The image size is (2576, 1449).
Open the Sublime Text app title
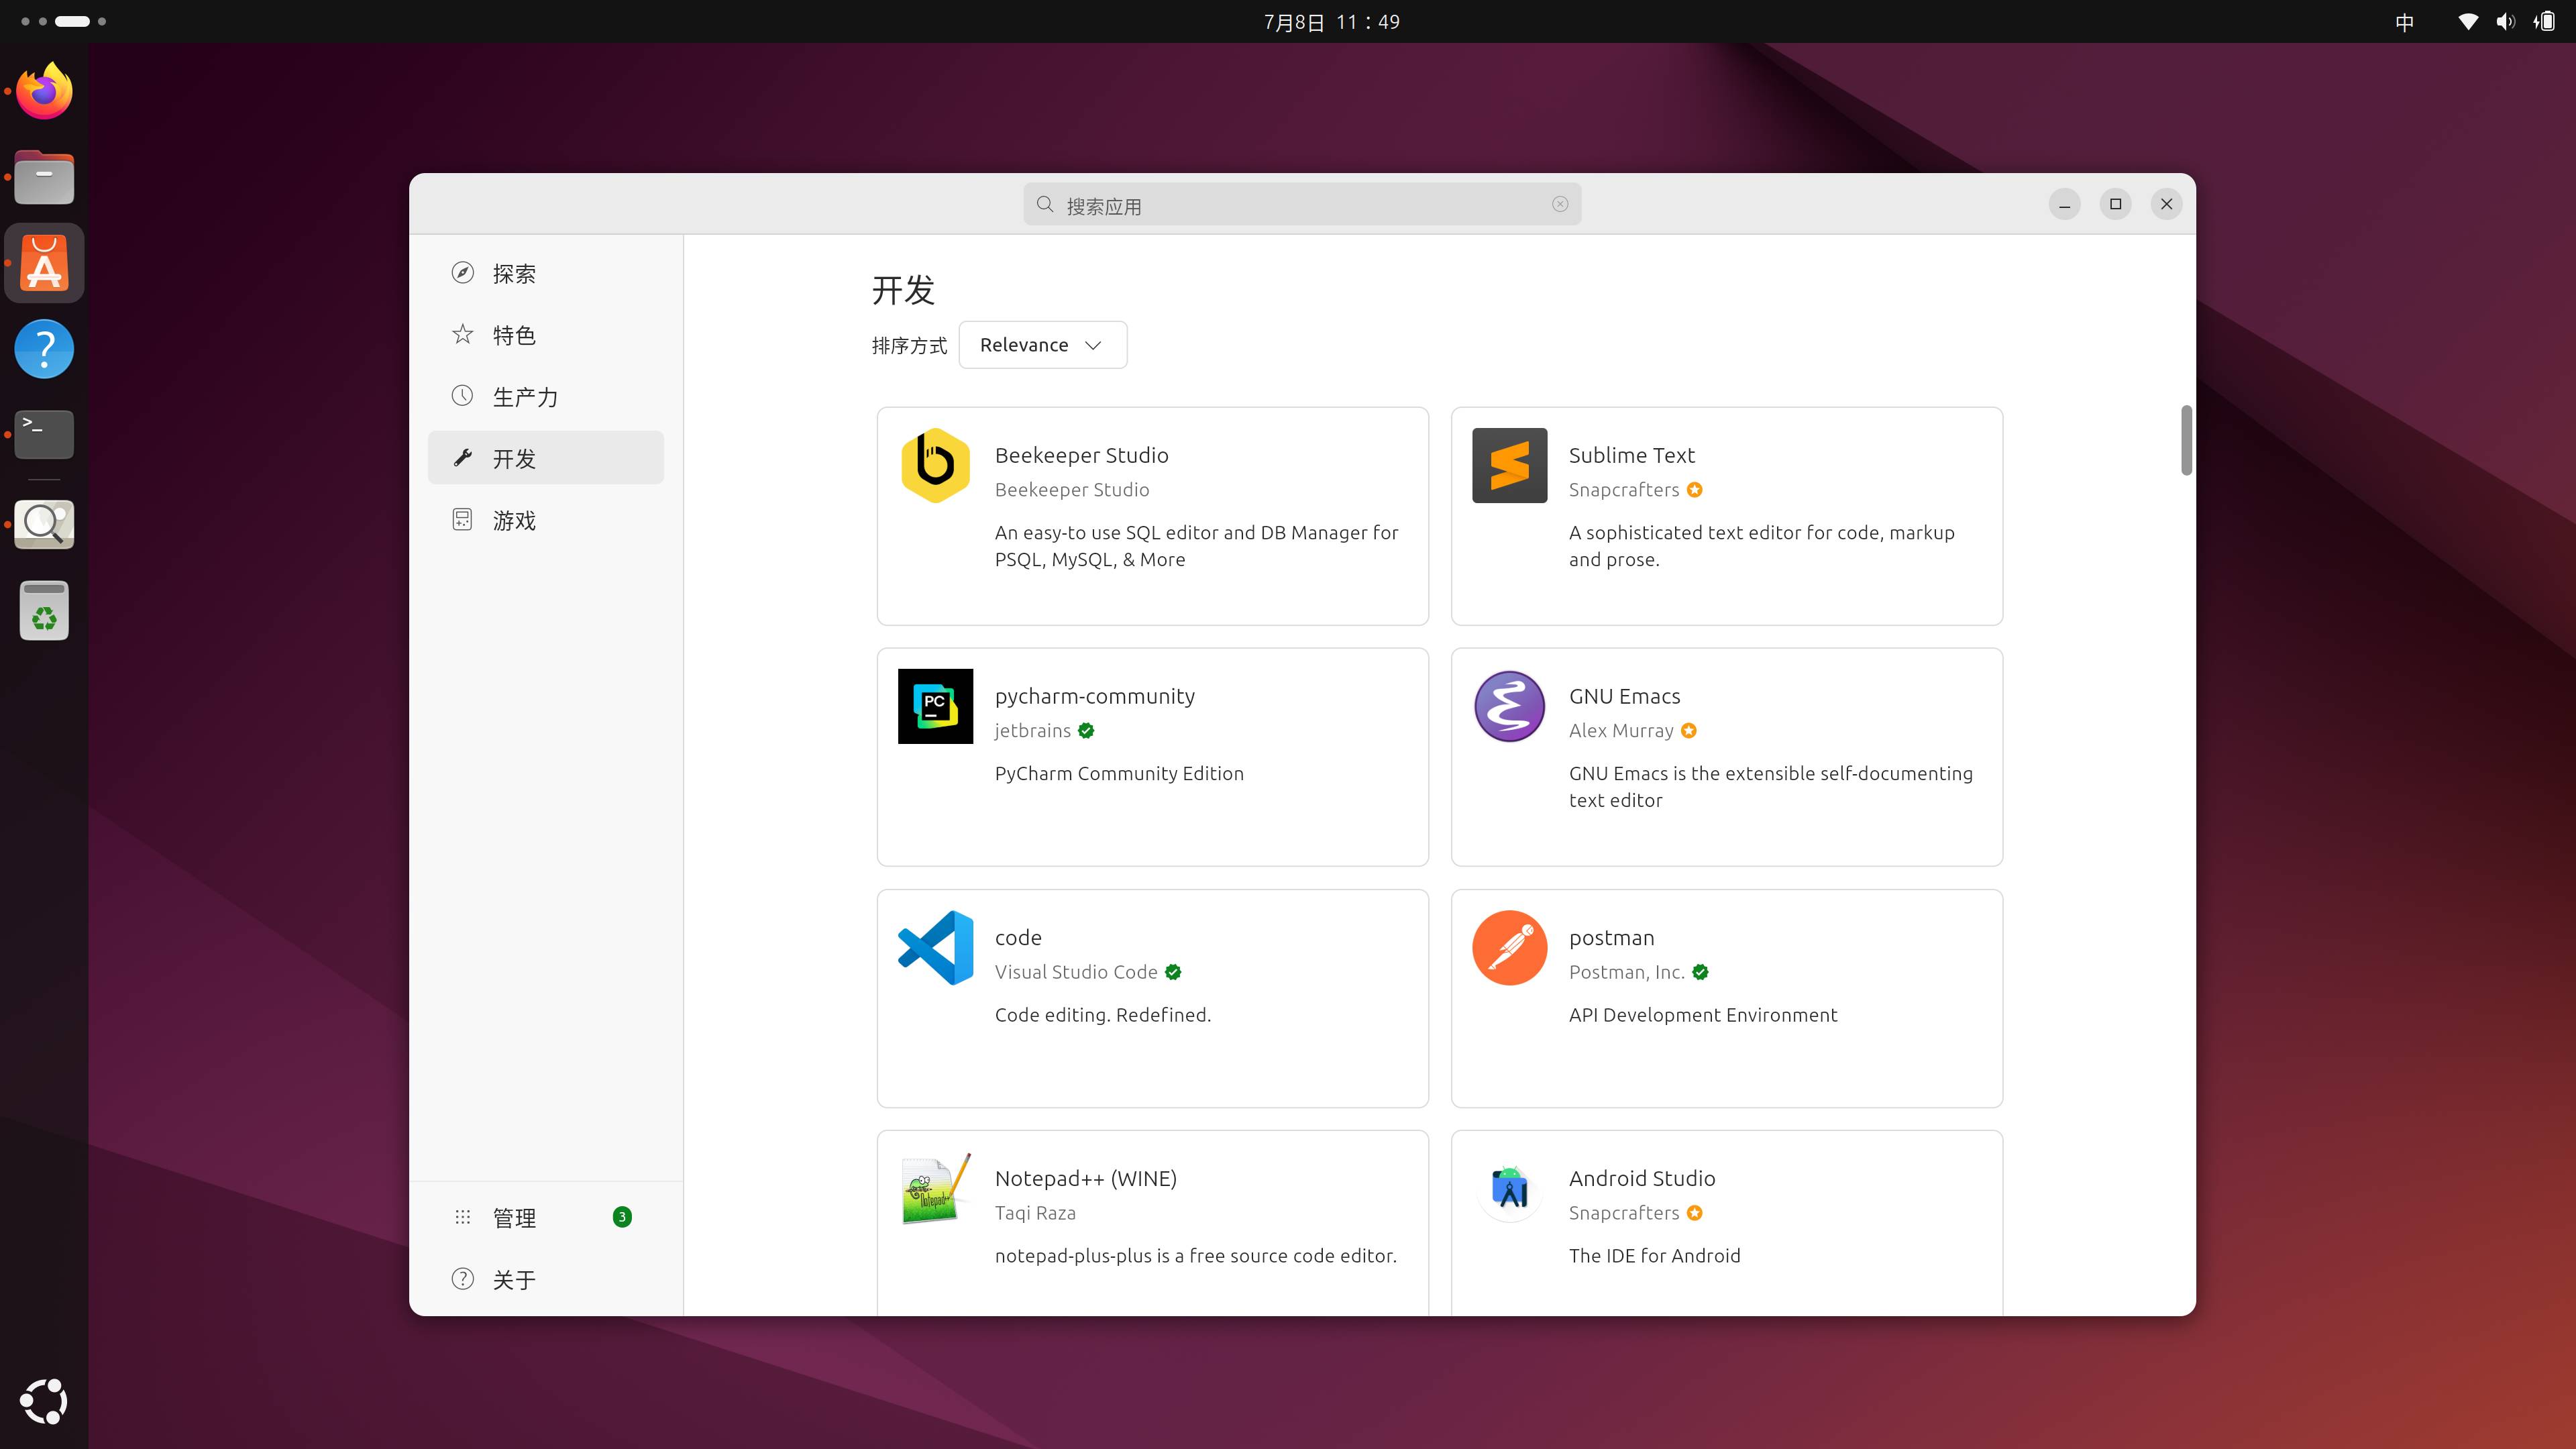(x=1631, y=455)
